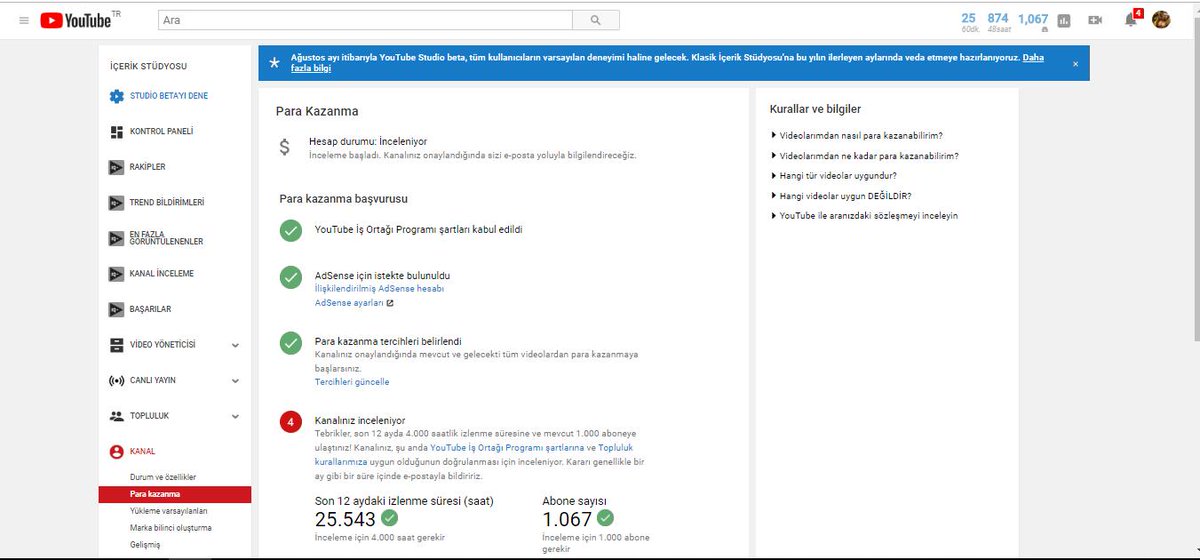Click the En Fazla Görüntülenenler icon
The image size is (1200, 560).
(116, 238)
